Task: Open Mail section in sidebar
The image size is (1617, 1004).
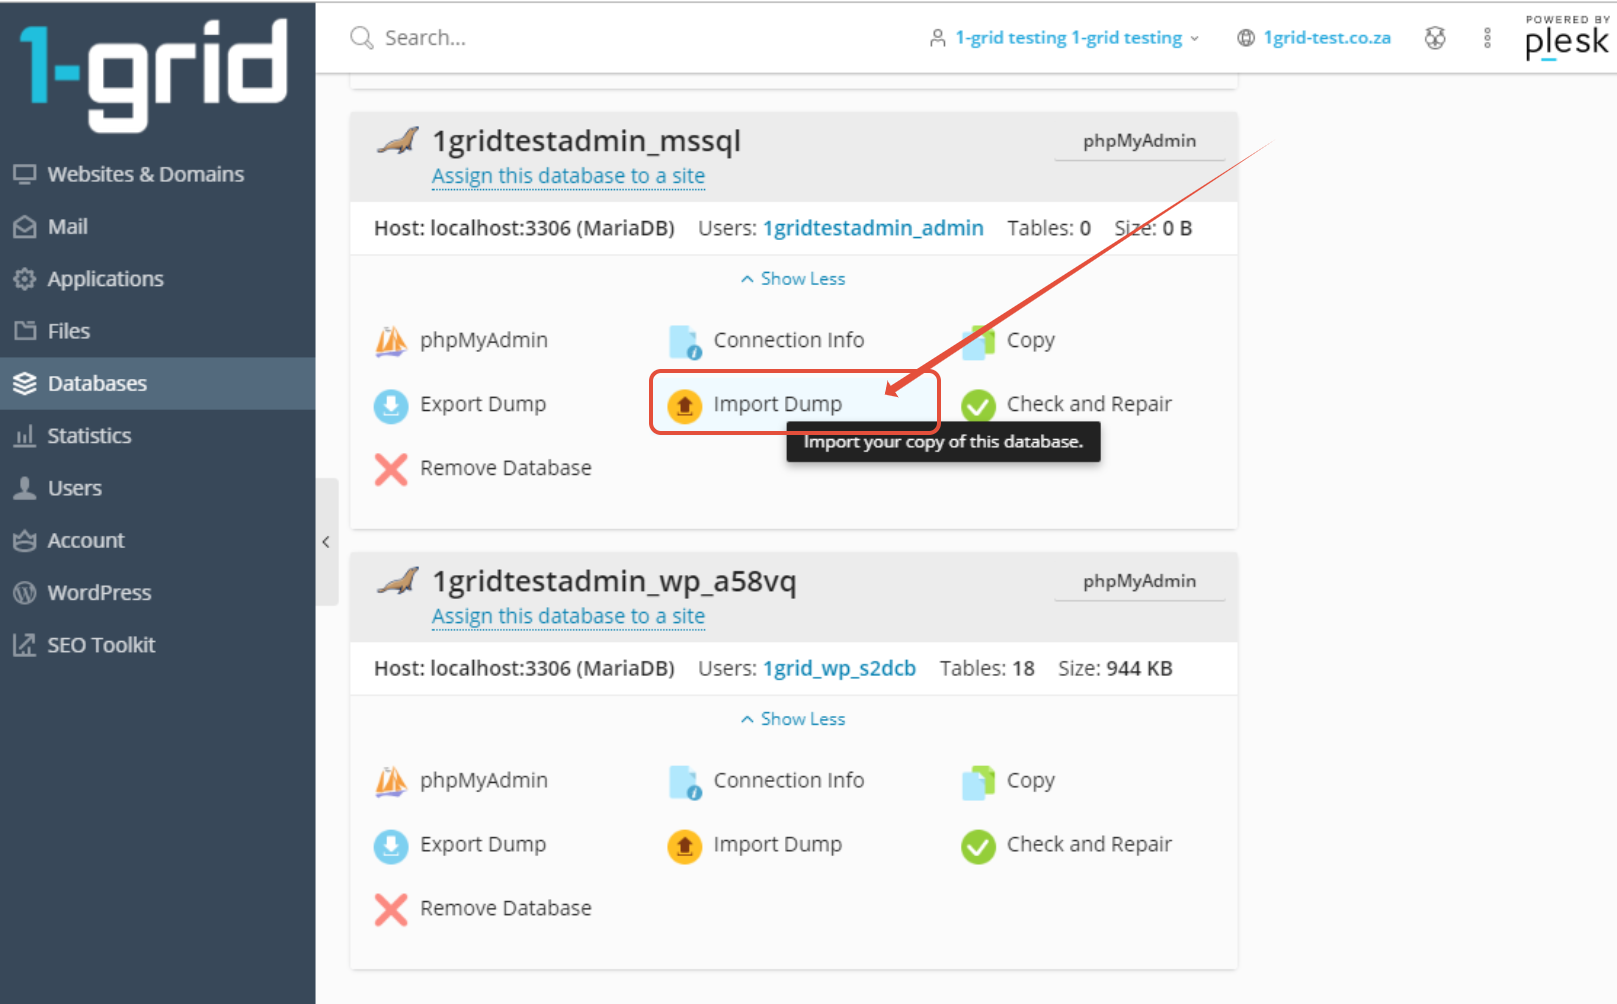Action: tap(157, 227)
